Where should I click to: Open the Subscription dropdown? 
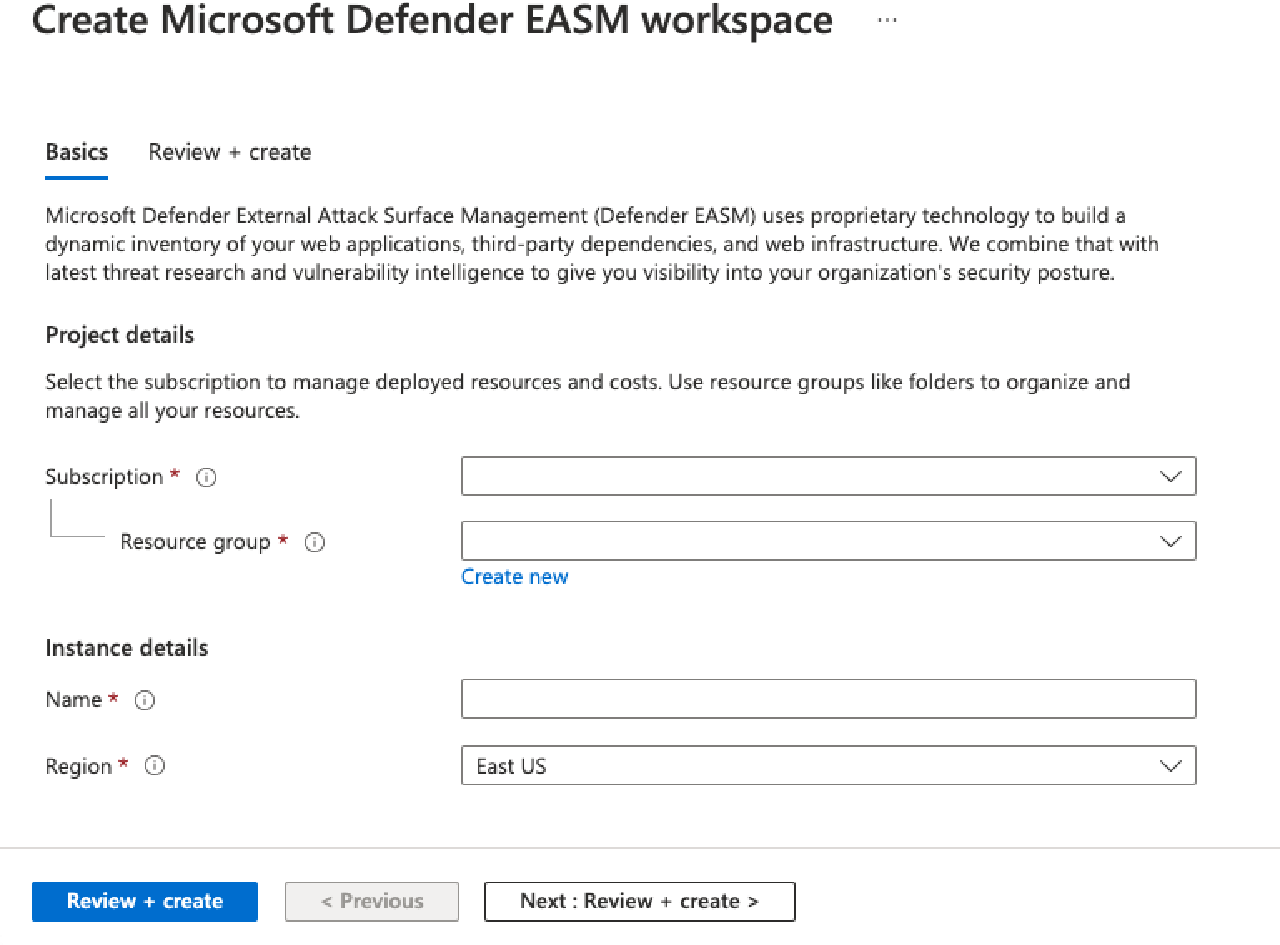click(828, 476)
